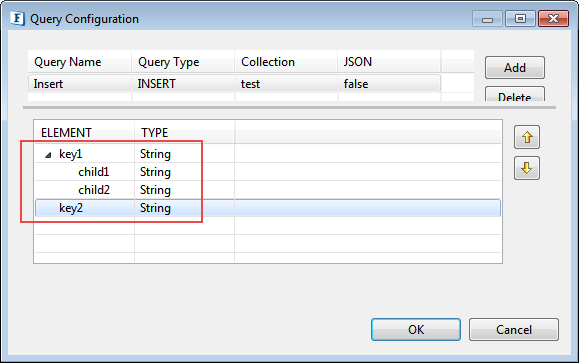Collapse the key1 tree node
Image resolution: width=579 pixels, height=363 pixels.
click(x=48, y=155)
